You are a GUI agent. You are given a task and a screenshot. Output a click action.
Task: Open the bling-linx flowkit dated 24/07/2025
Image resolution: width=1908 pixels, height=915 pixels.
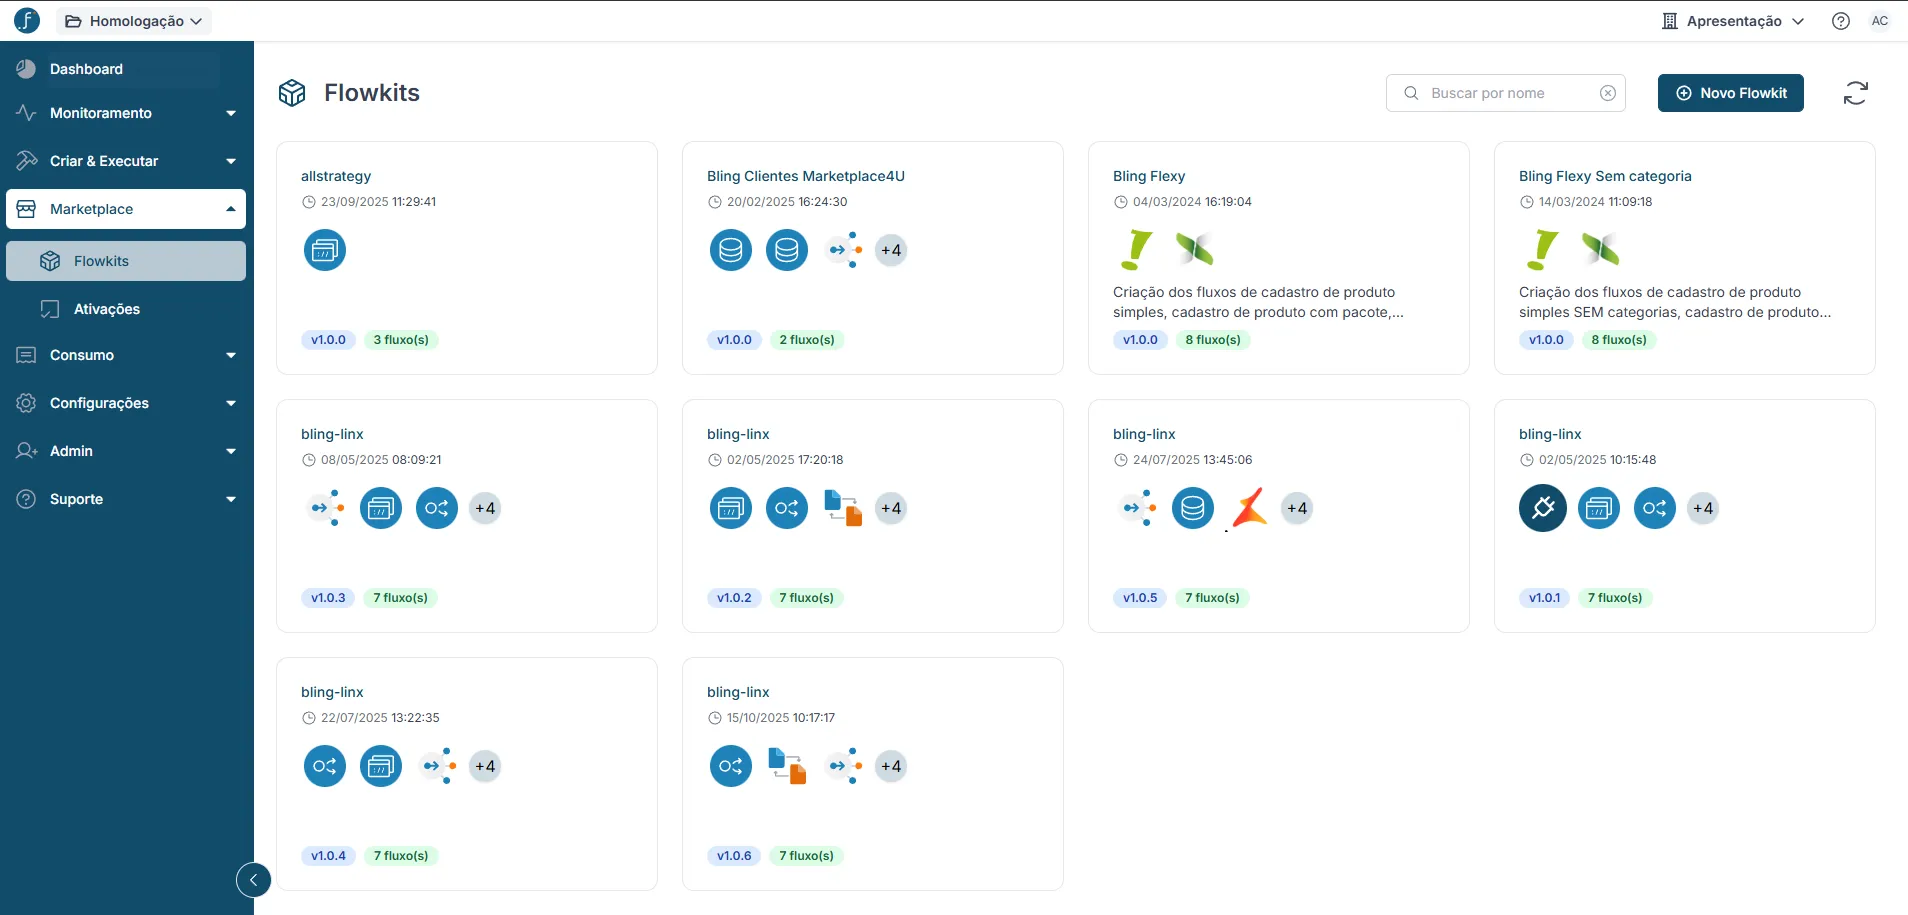click(1144, 434)
